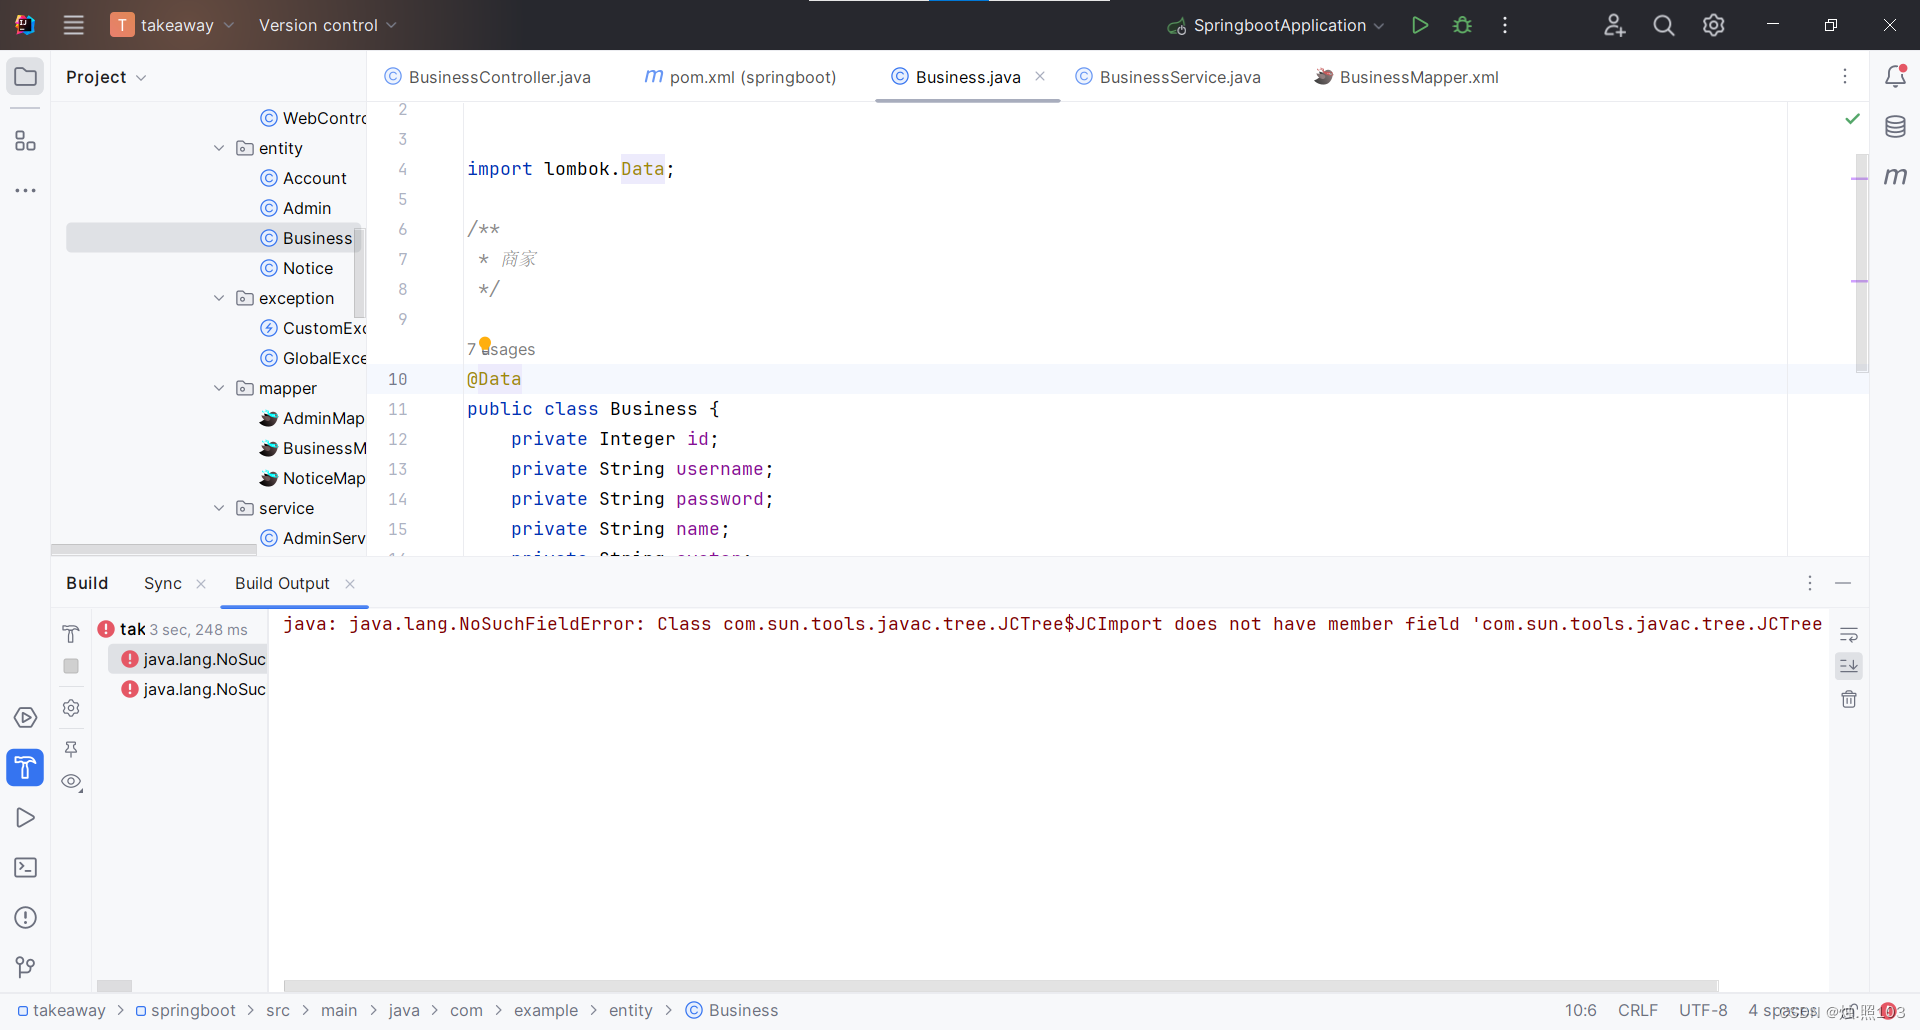Toggle soft-wrap in Build Output
The height and width of the screenshot is (1030, 1920).
[1848, 633]
